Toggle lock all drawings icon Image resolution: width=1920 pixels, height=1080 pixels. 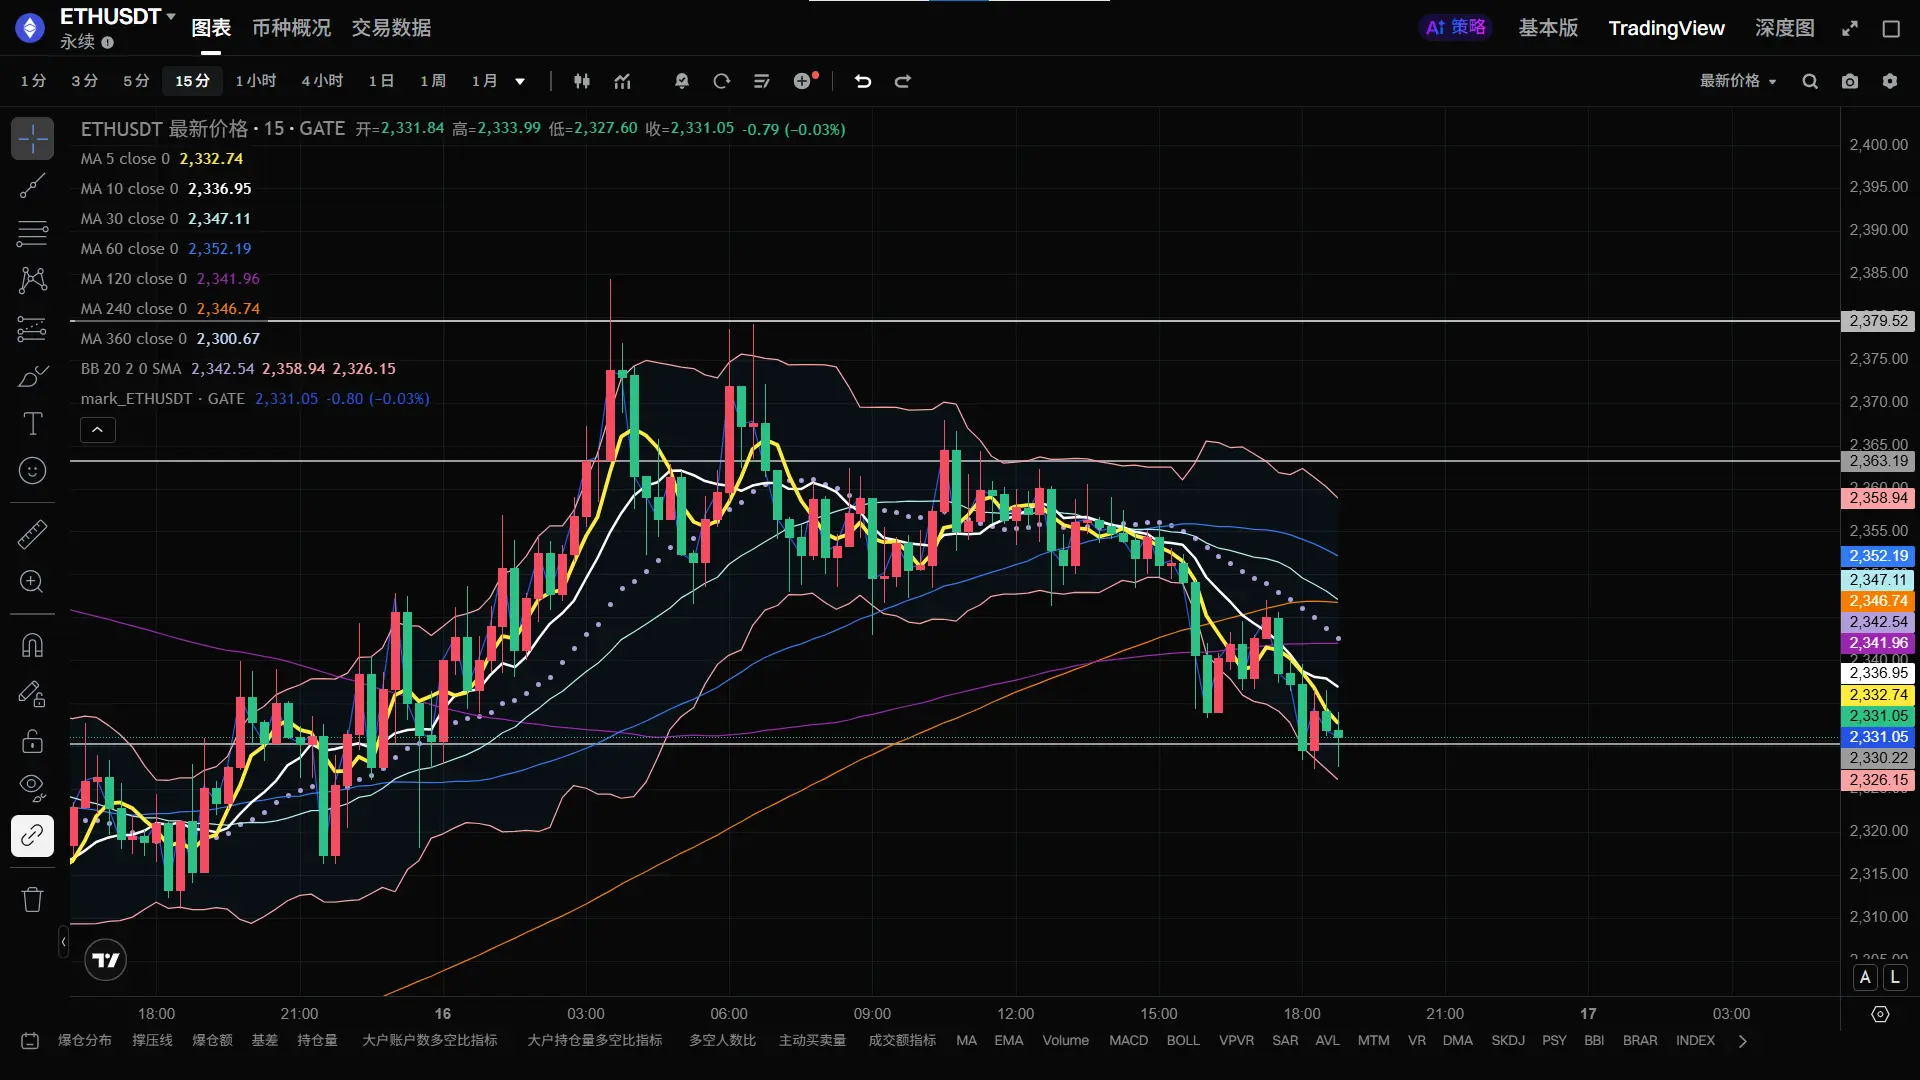(32, 741)
